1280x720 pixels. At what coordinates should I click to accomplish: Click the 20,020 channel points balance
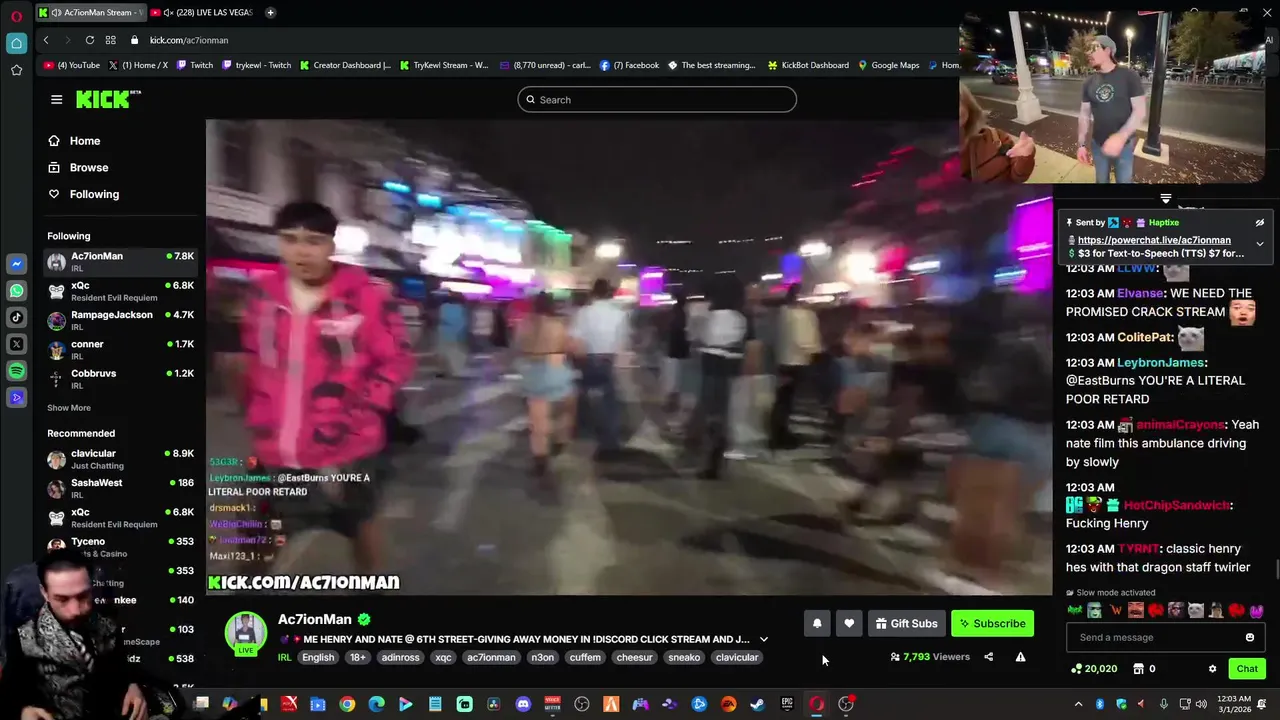click(x=1094, y=669)
